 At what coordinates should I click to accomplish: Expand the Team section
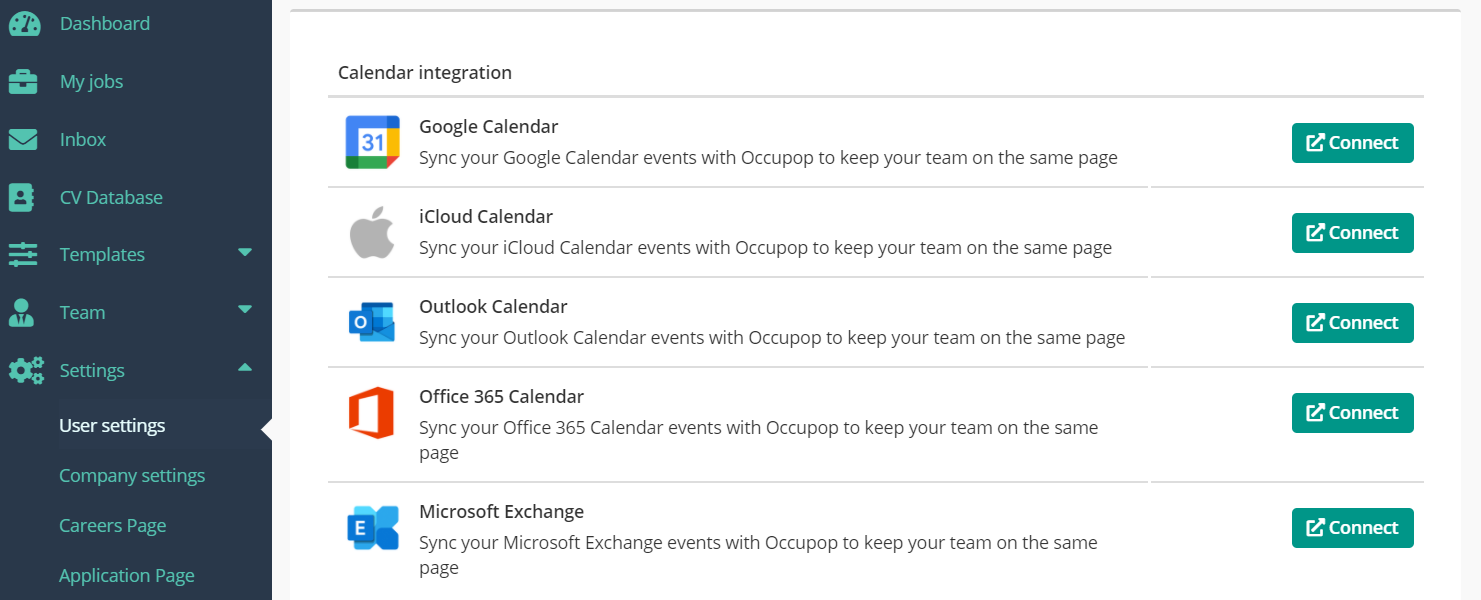244,311
